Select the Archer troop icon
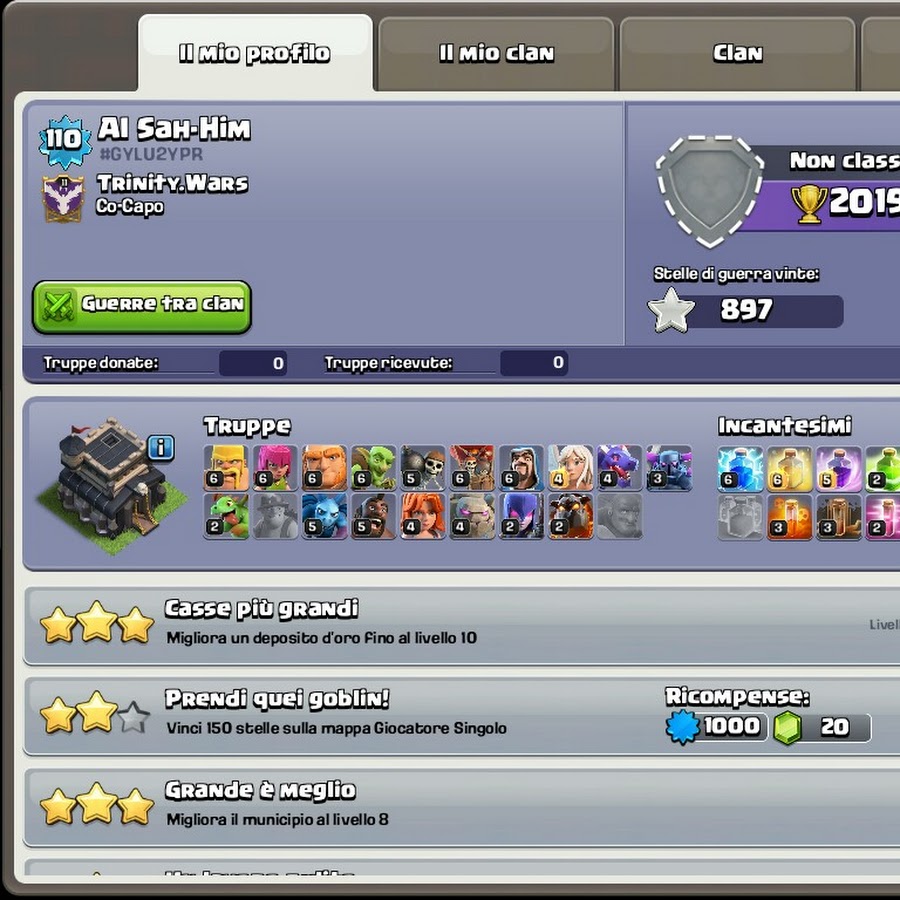This screenshot has height=900, width=900. [276, 468]
